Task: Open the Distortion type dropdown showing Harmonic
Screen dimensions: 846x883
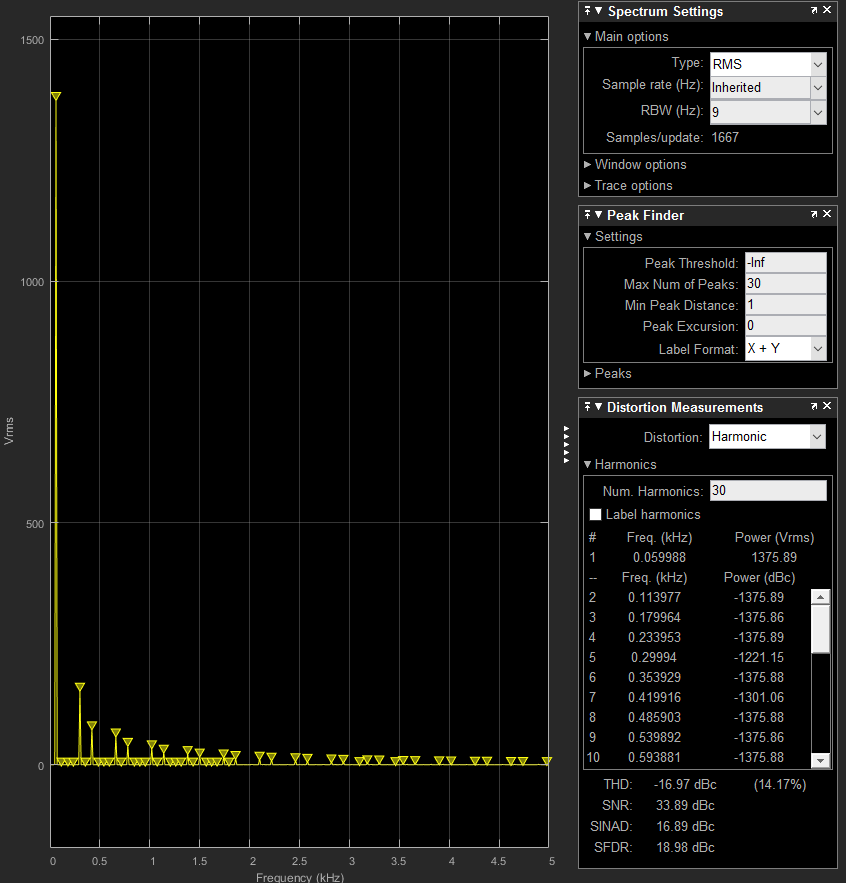Action: point(817,436)
